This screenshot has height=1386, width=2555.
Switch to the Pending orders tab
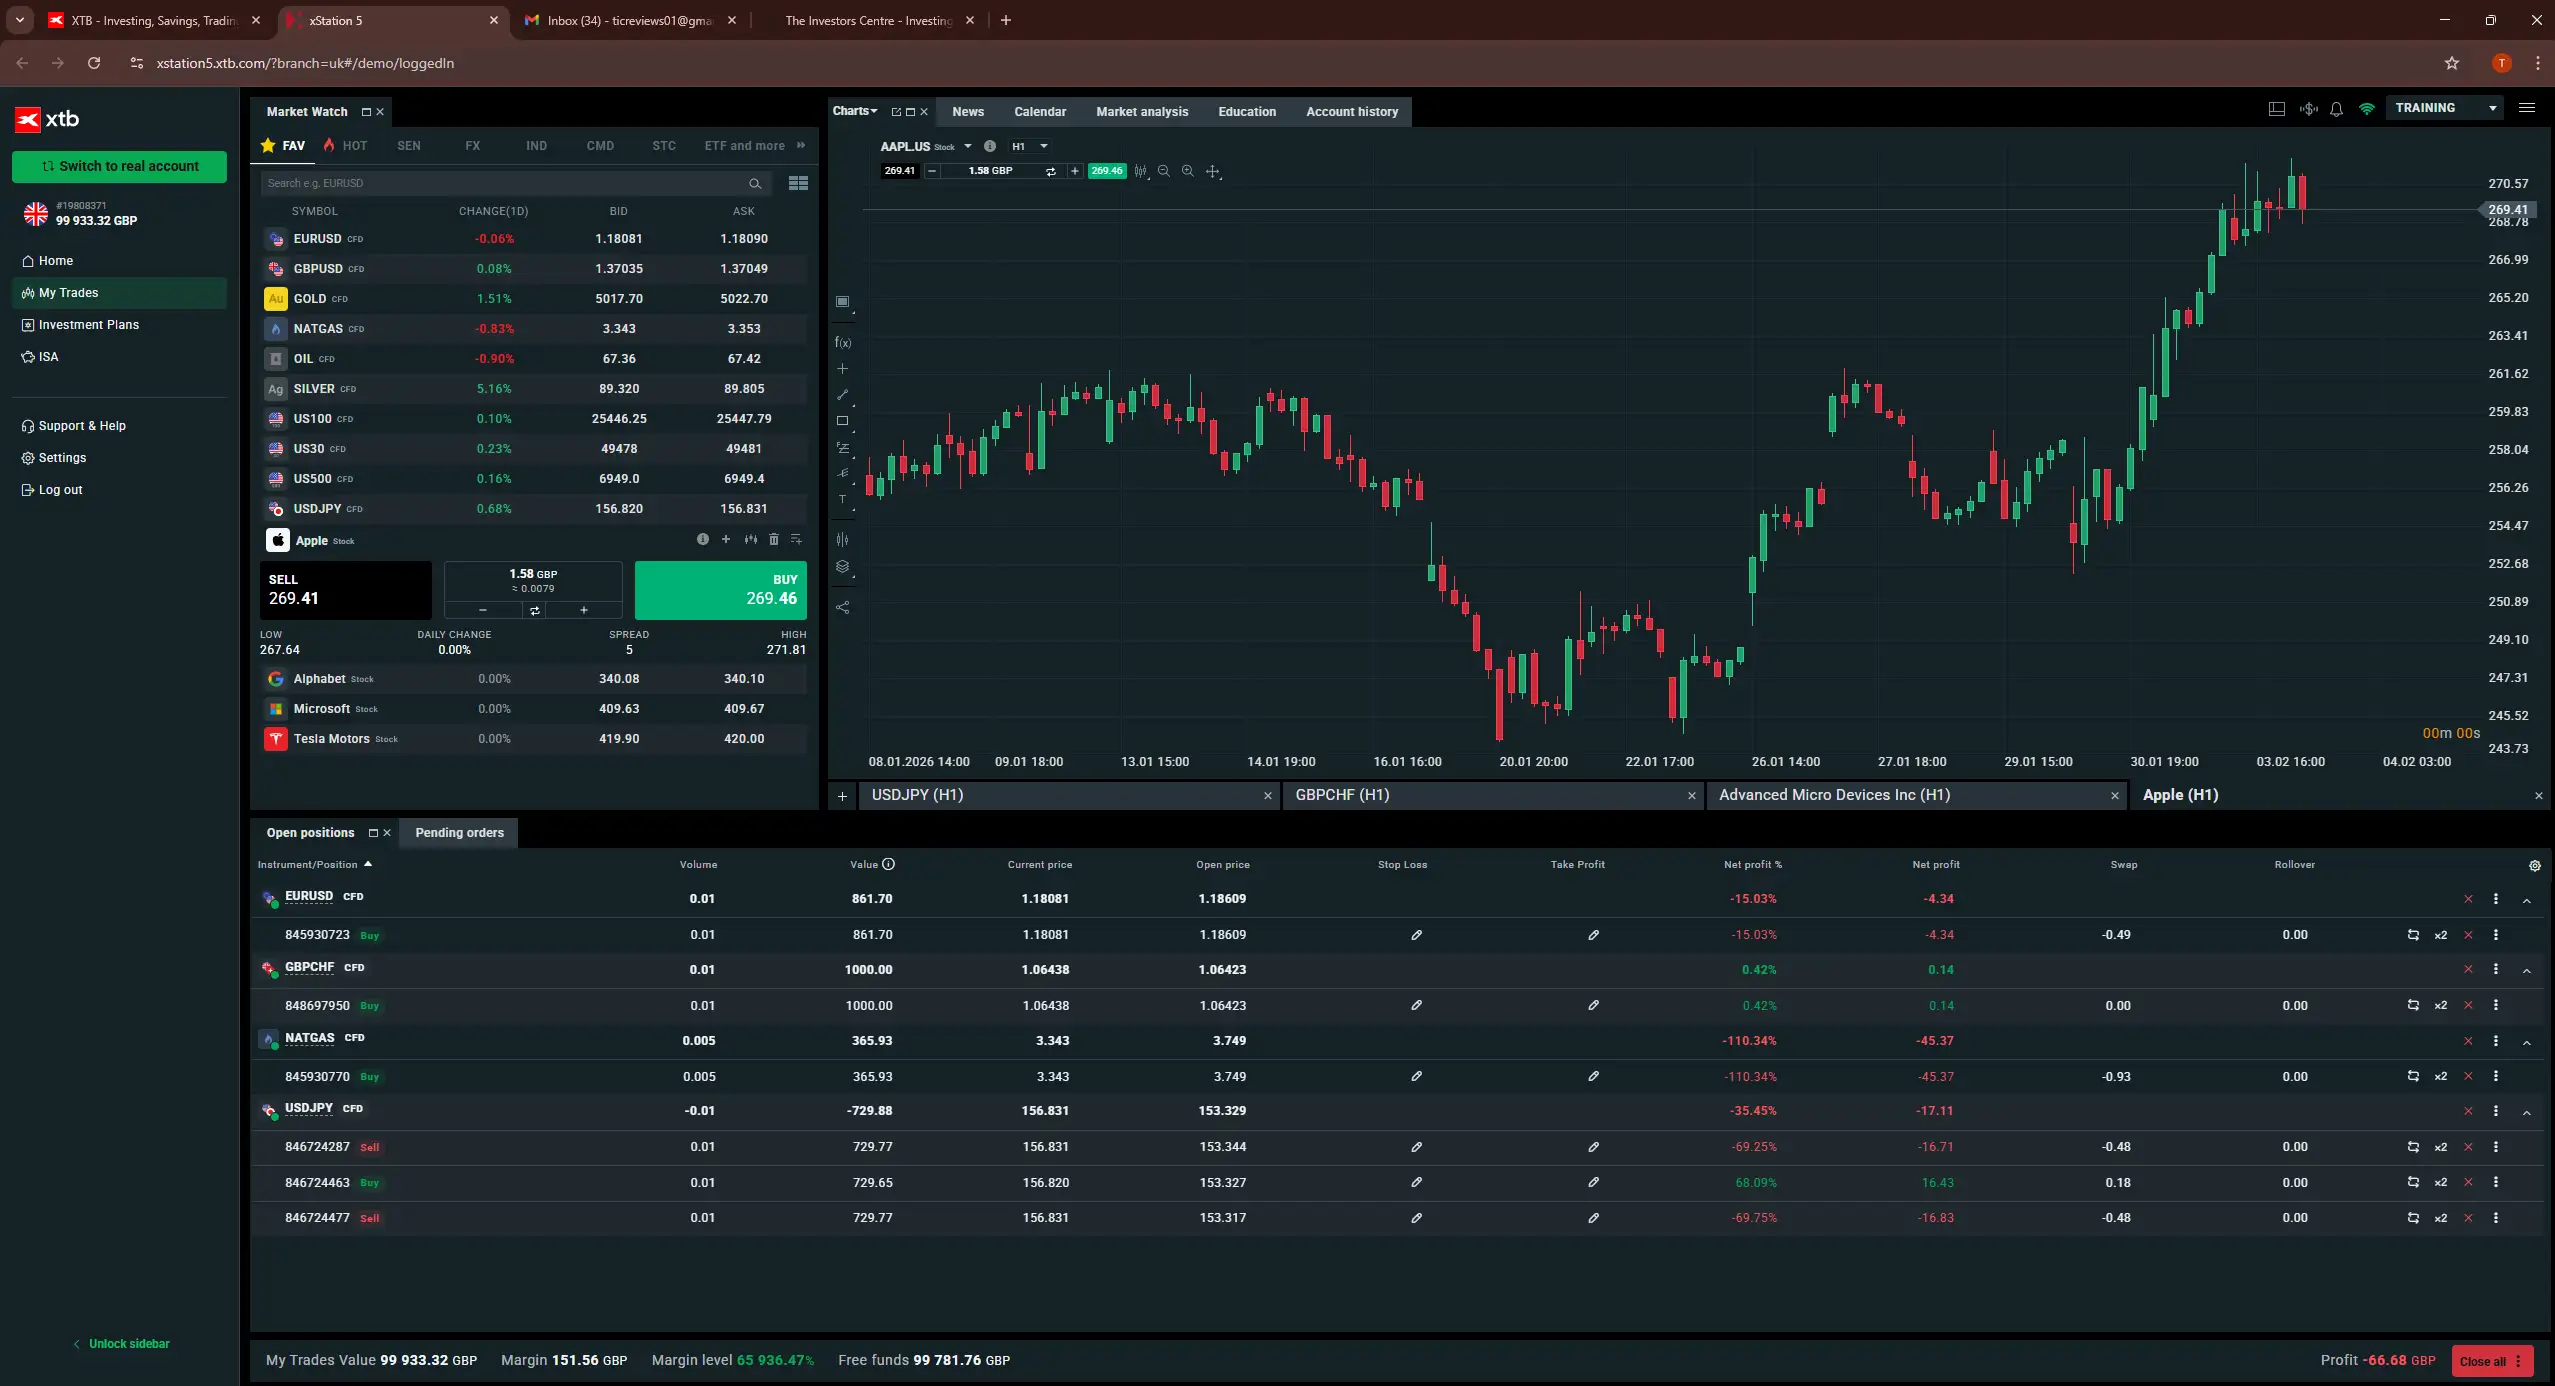(459, 832)
